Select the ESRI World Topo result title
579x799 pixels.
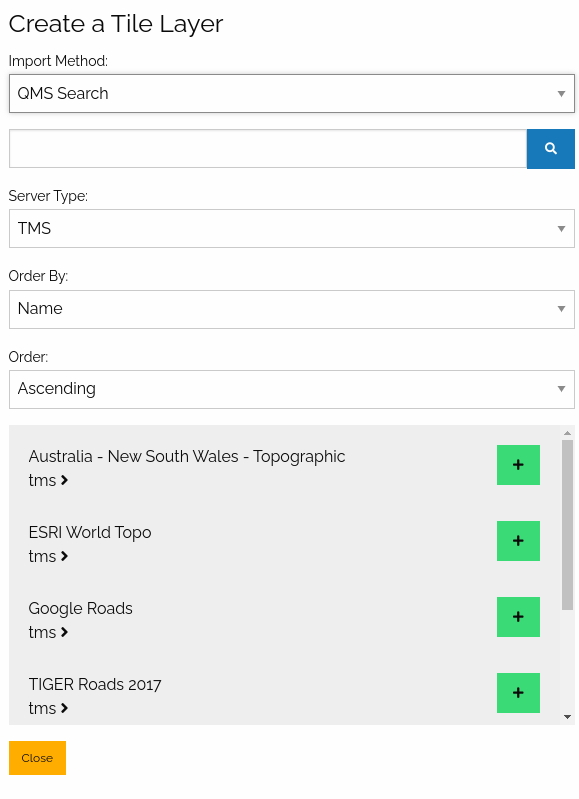90,532
